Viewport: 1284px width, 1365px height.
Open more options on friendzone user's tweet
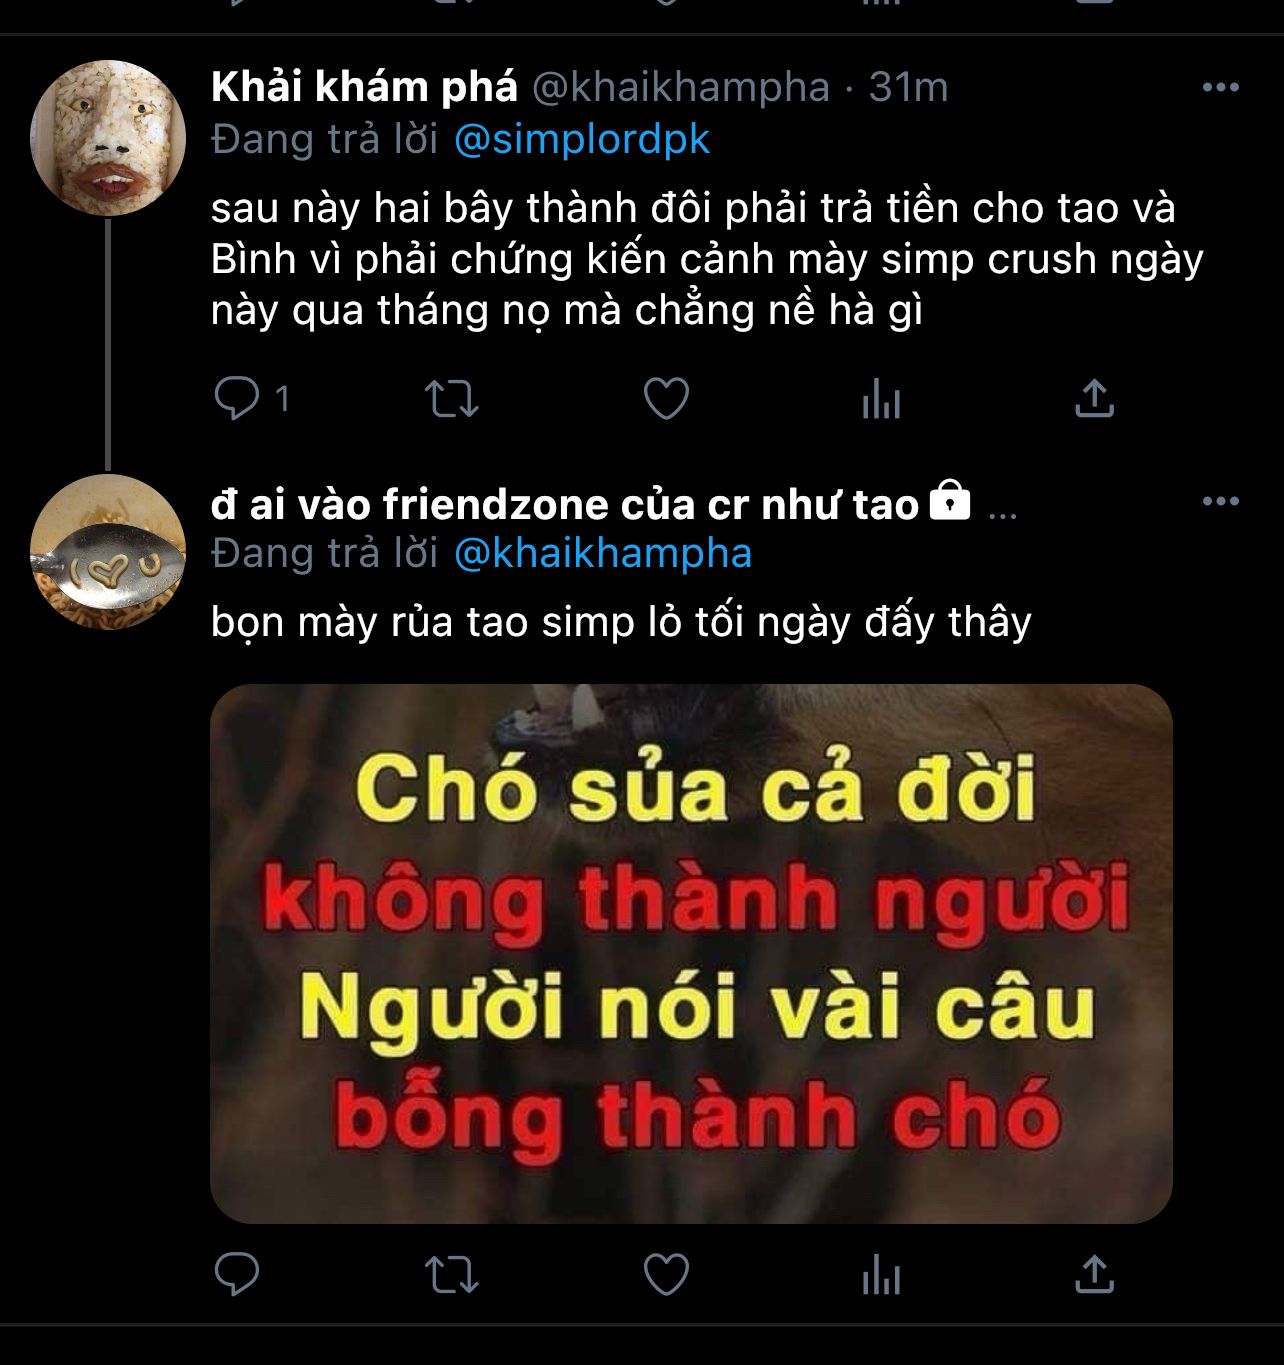click(1221, 502)
